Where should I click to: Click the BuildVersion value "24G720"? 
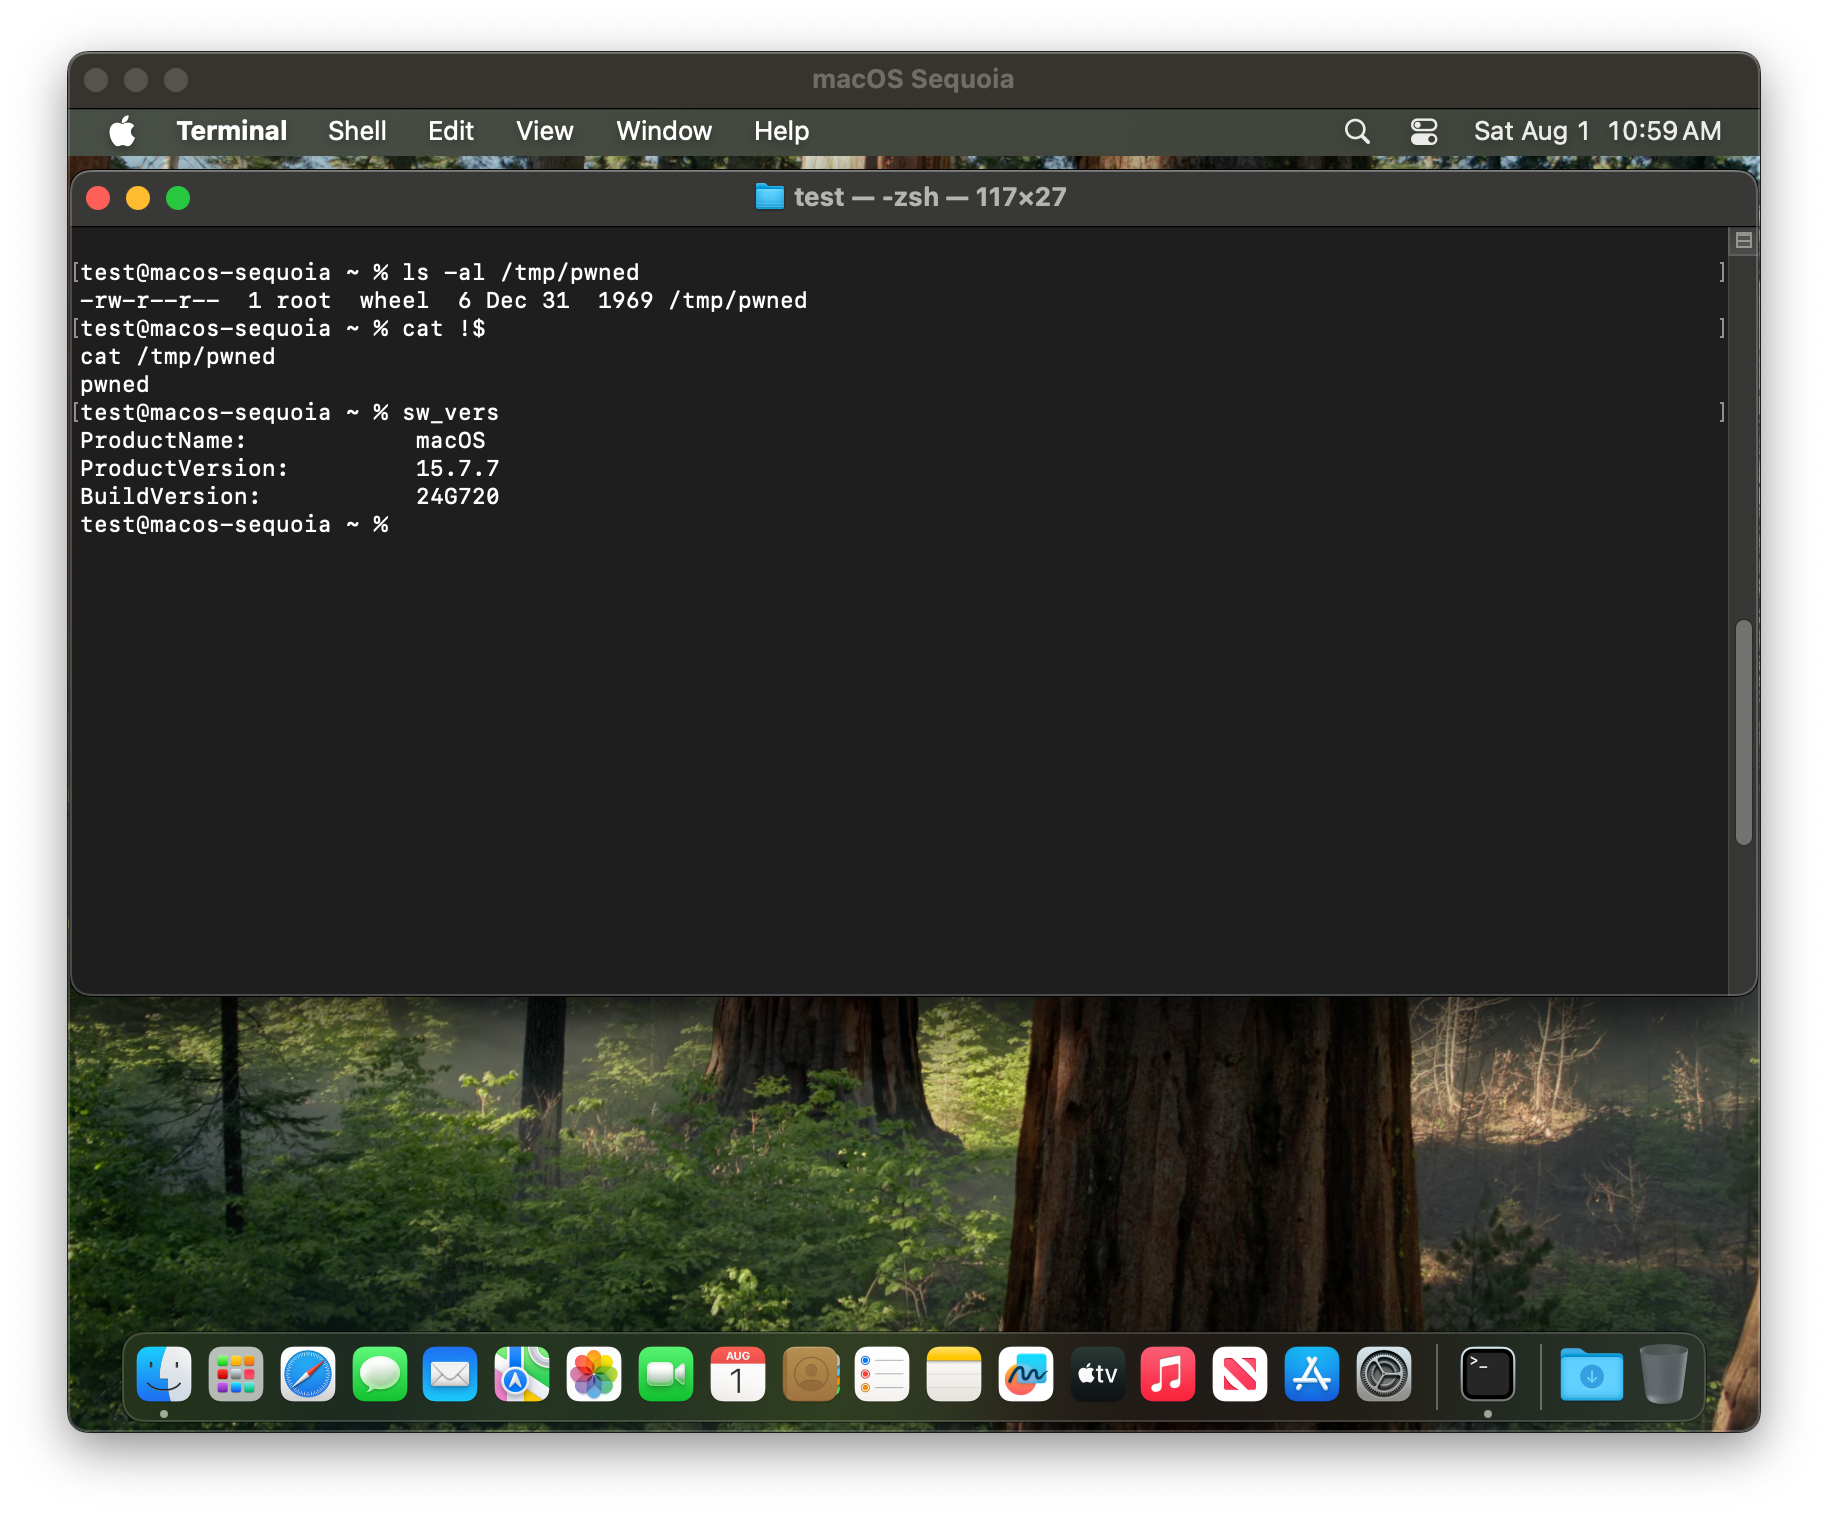457,496
